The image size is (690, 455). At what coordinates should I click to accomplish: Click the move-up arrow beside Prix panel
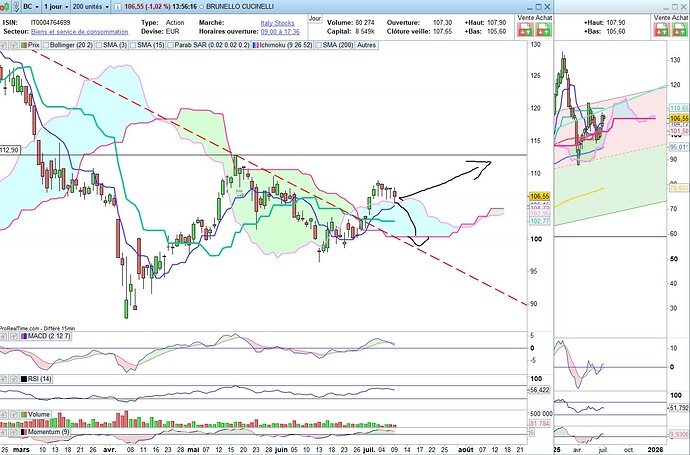point(14,45)
